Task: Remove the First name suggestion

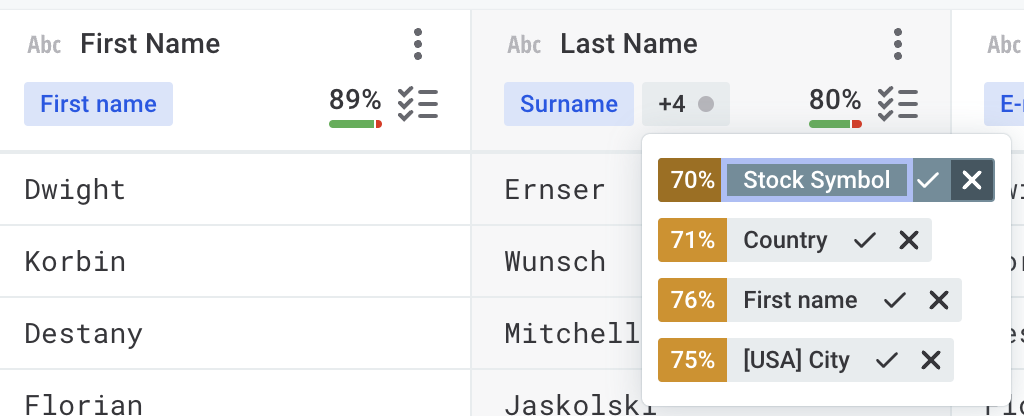Action: 939,300
